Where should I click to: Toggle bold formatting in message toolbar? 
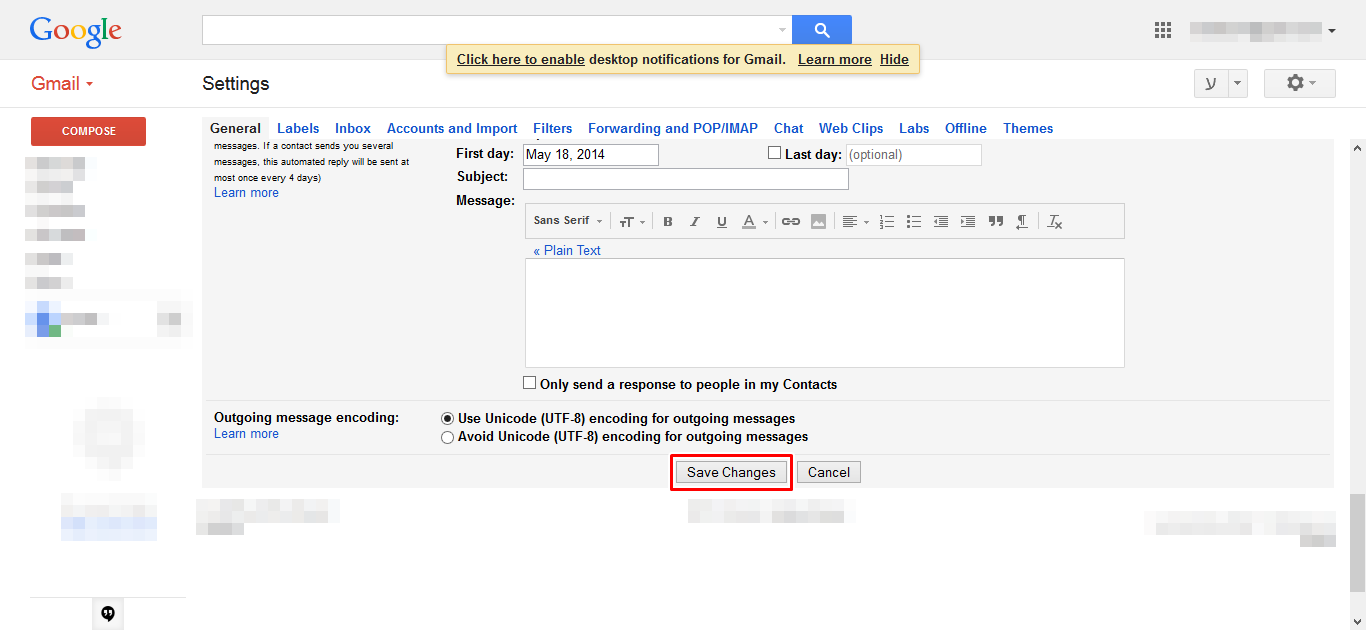click(668, 222)
